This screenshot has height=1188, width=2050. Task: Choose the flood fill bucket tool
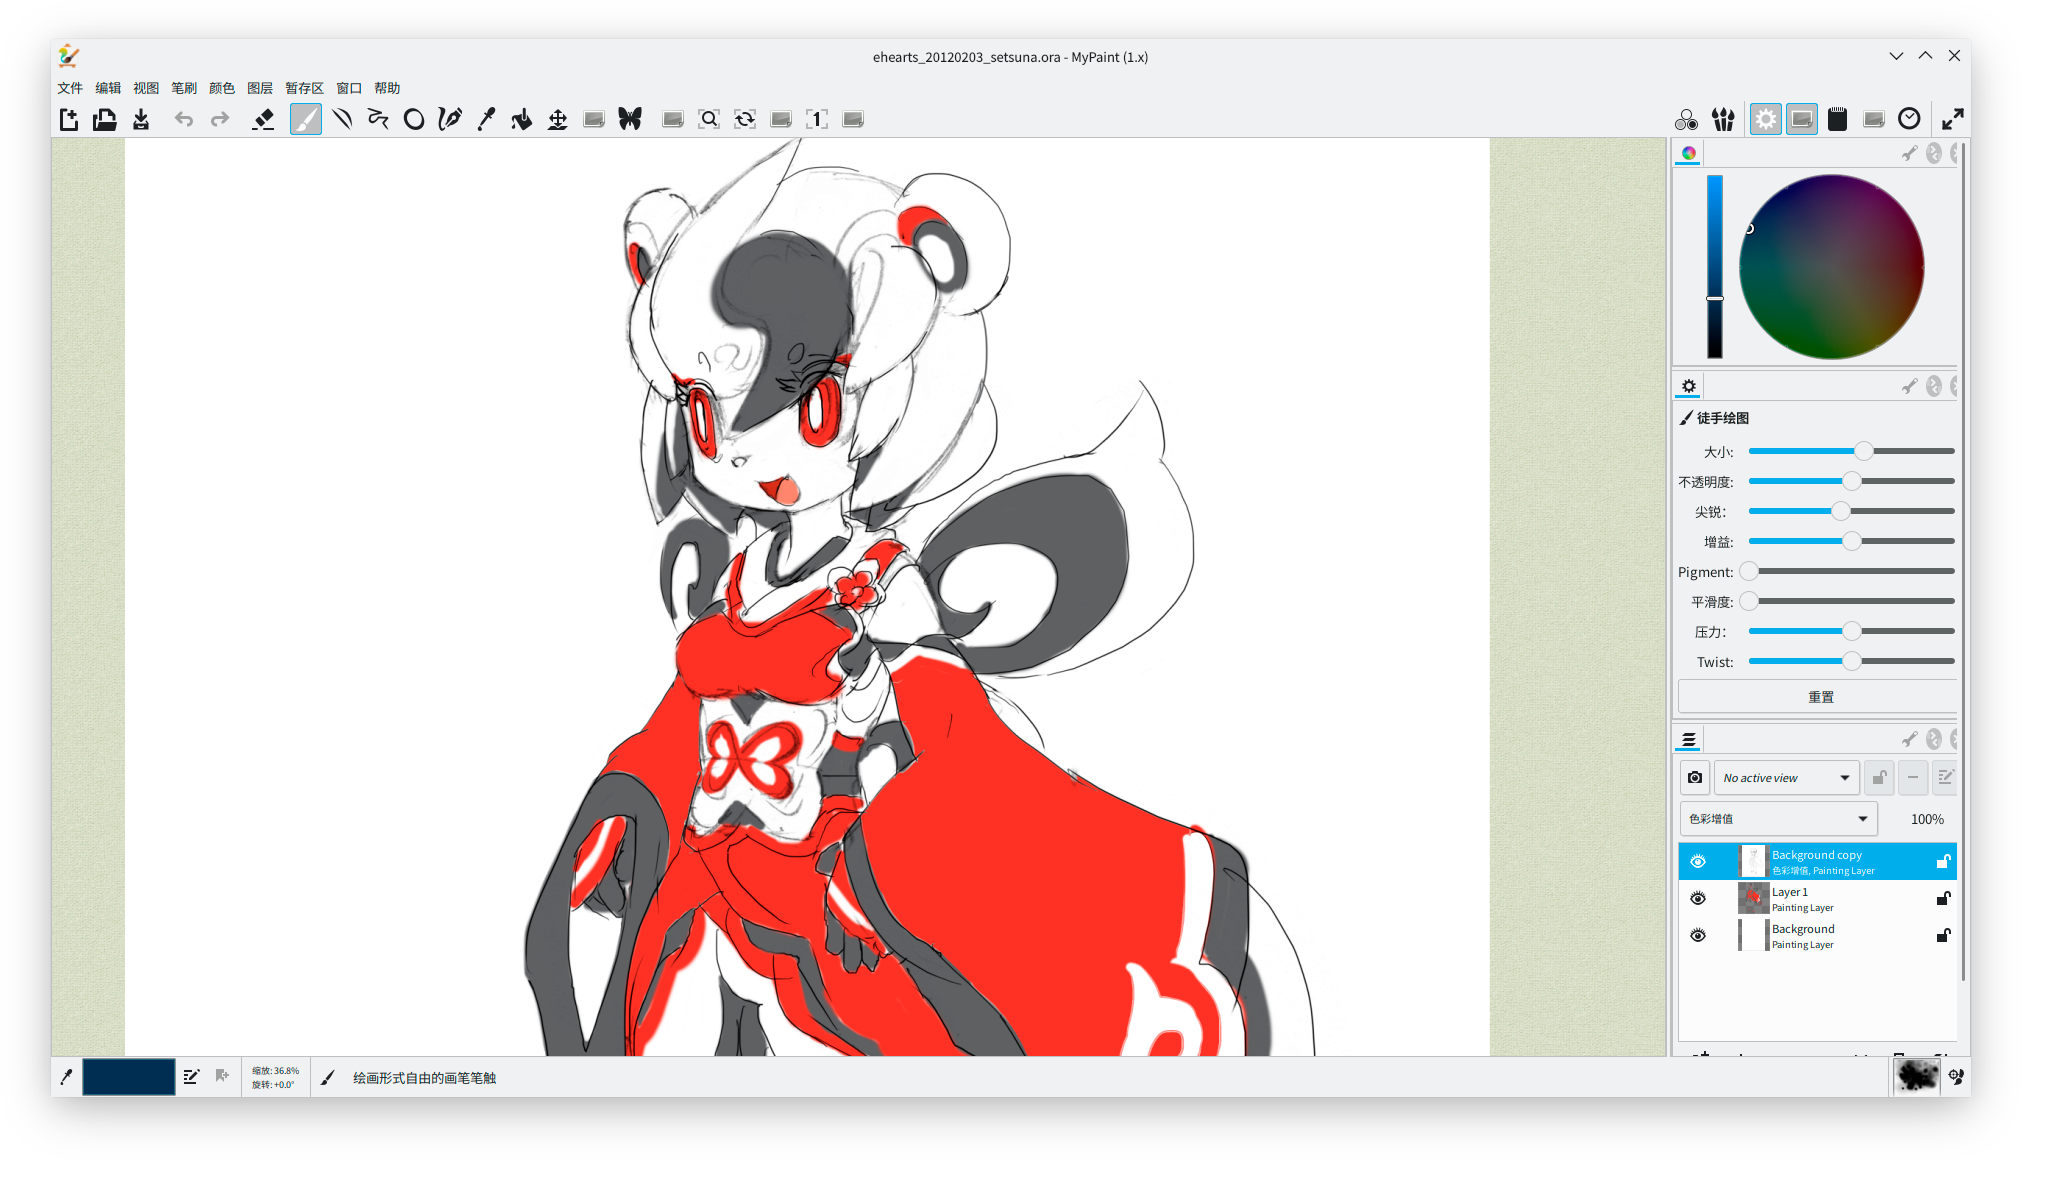pyautogui.click(x=522, y=120)
